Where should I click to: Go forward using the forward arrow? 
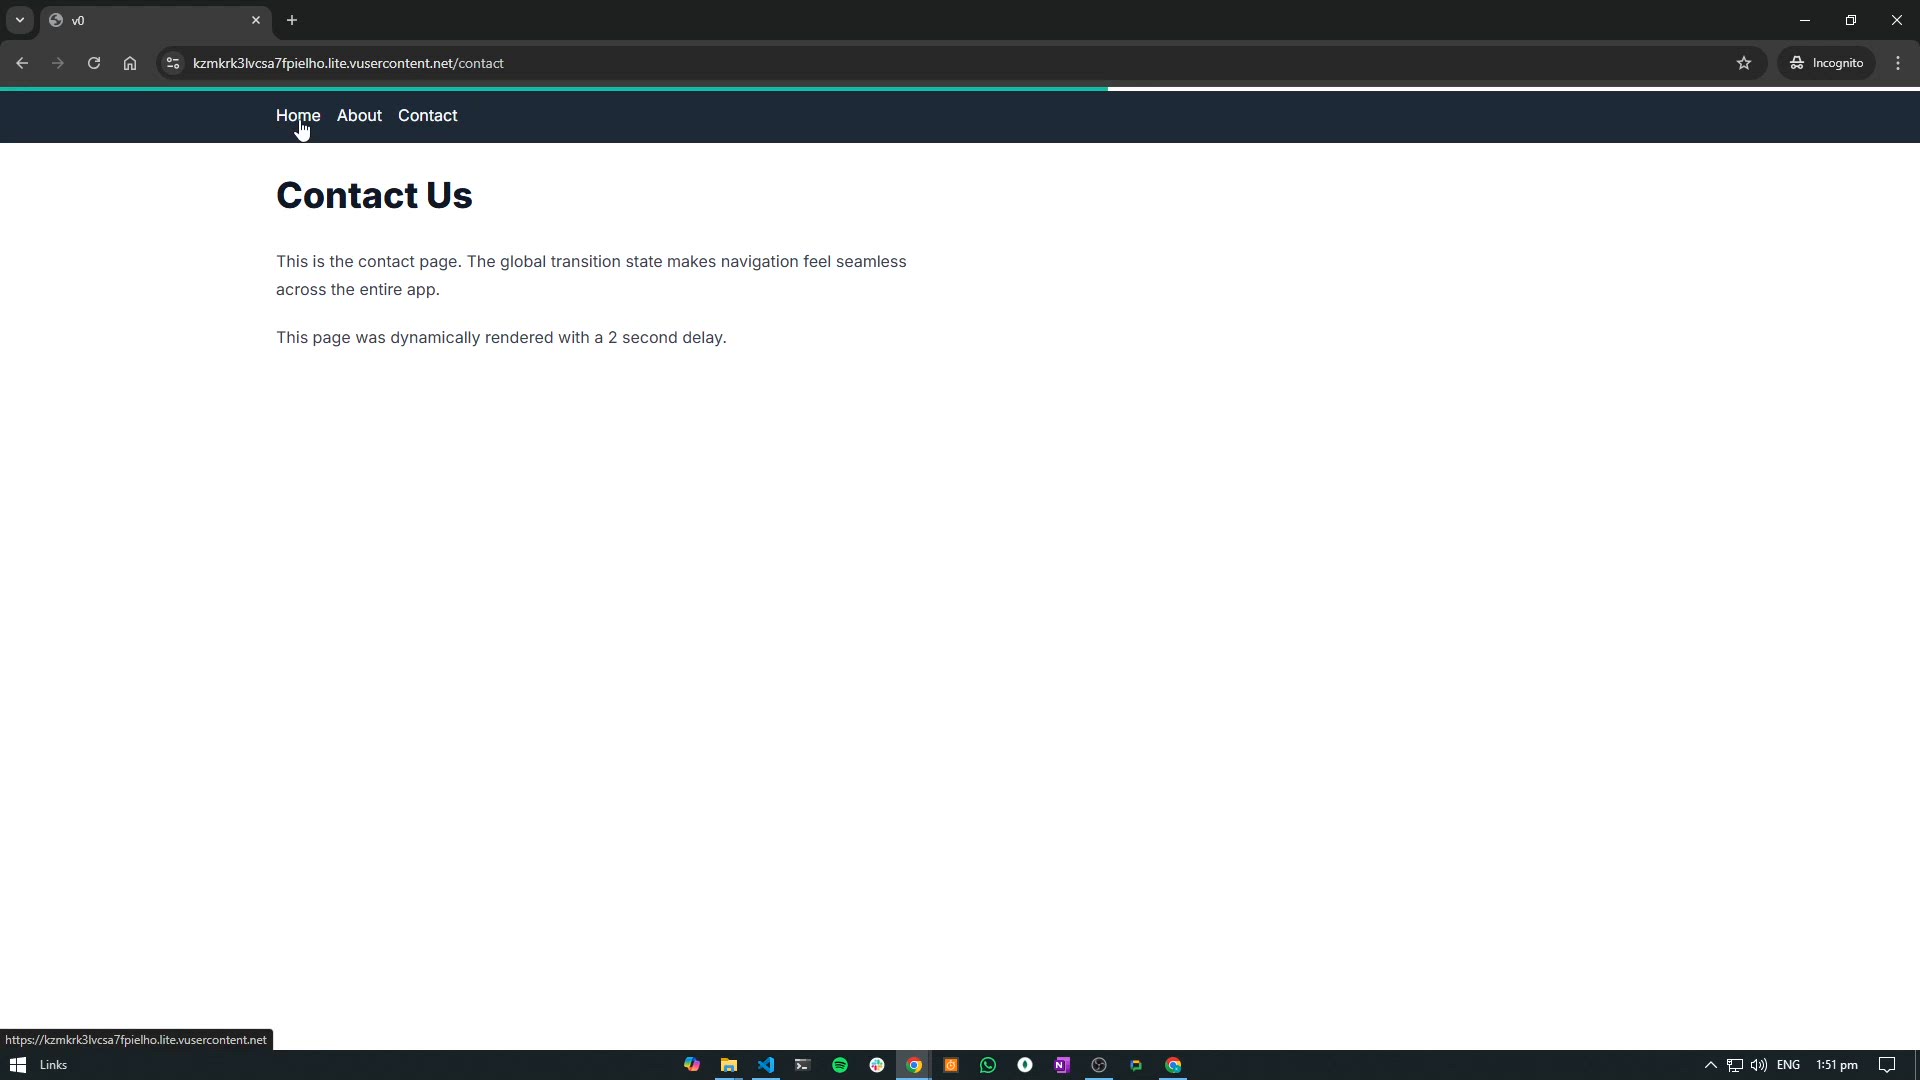click(58, 62)
